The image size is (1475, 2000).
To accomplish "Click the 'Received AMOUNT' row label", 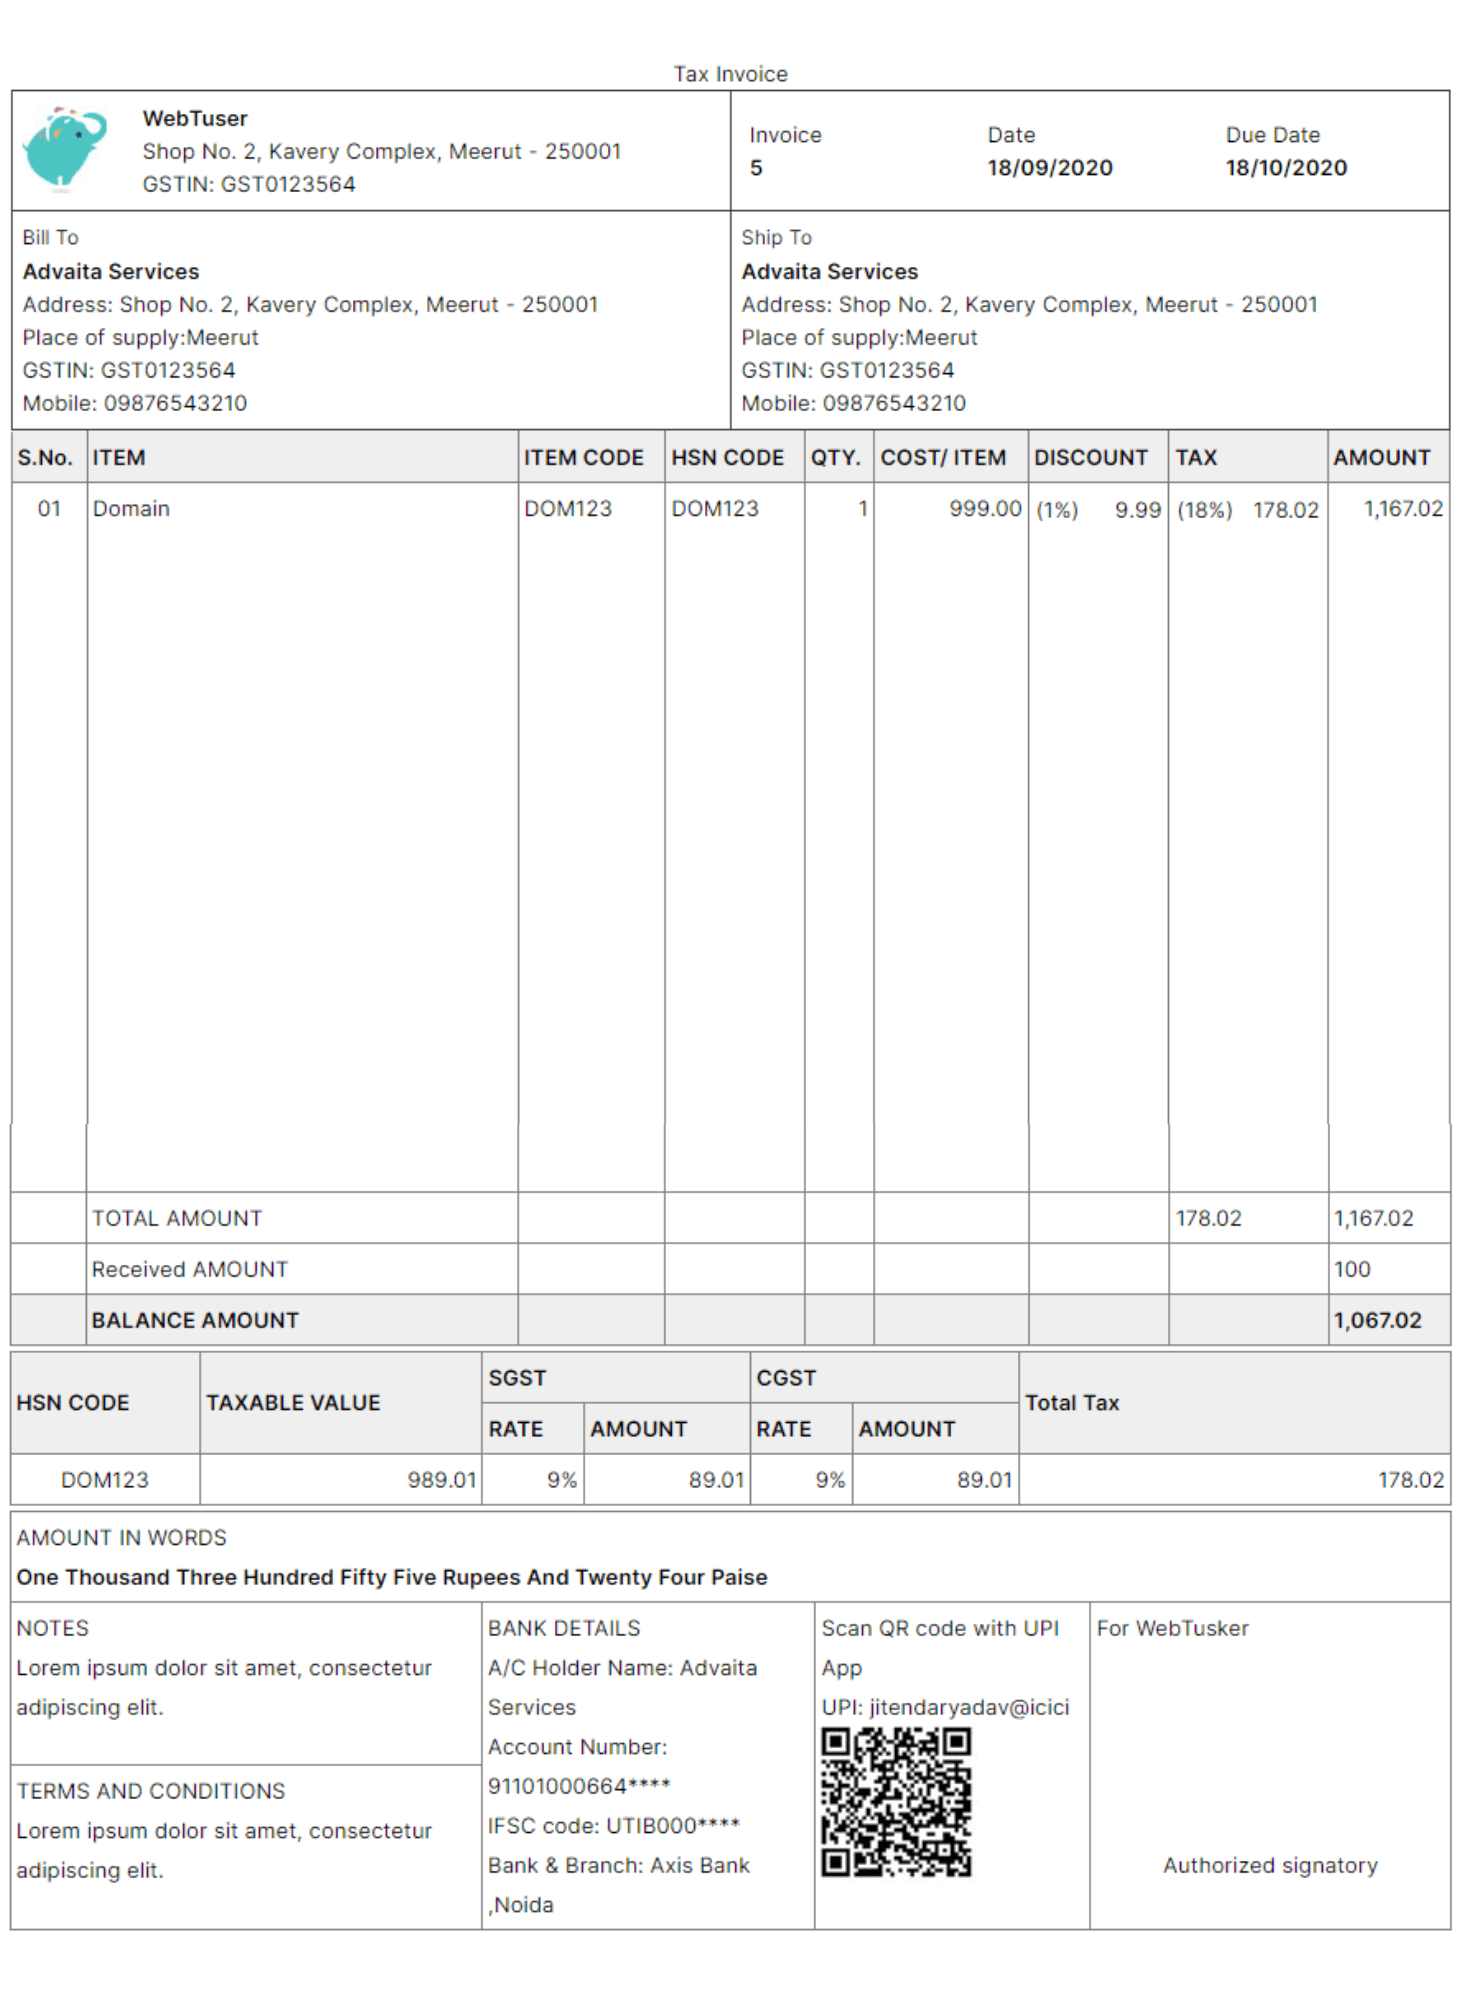I will 190,1270.
